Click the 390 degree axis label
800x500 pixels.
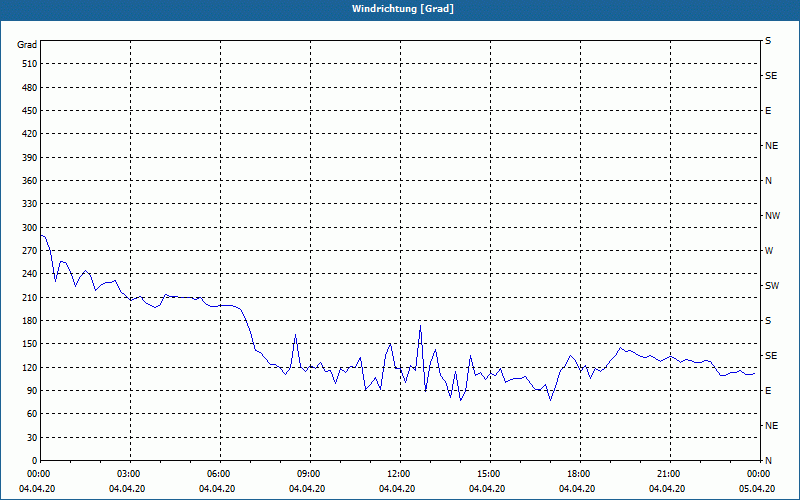point(30,158)
